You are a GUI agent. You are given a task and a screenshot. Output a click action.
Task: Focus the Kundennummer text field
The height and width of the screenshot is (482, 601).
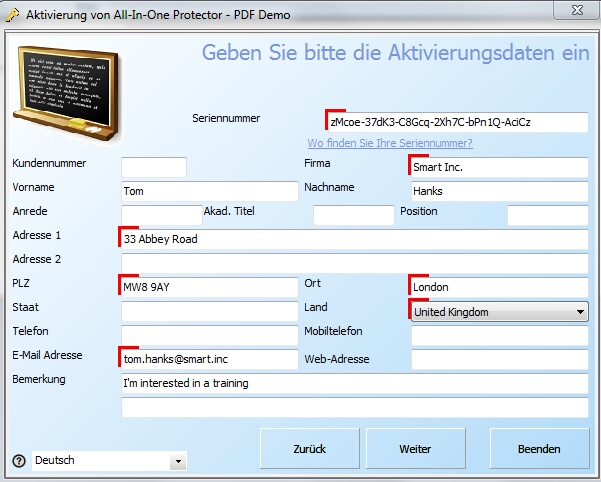click(x=154, y=167)
